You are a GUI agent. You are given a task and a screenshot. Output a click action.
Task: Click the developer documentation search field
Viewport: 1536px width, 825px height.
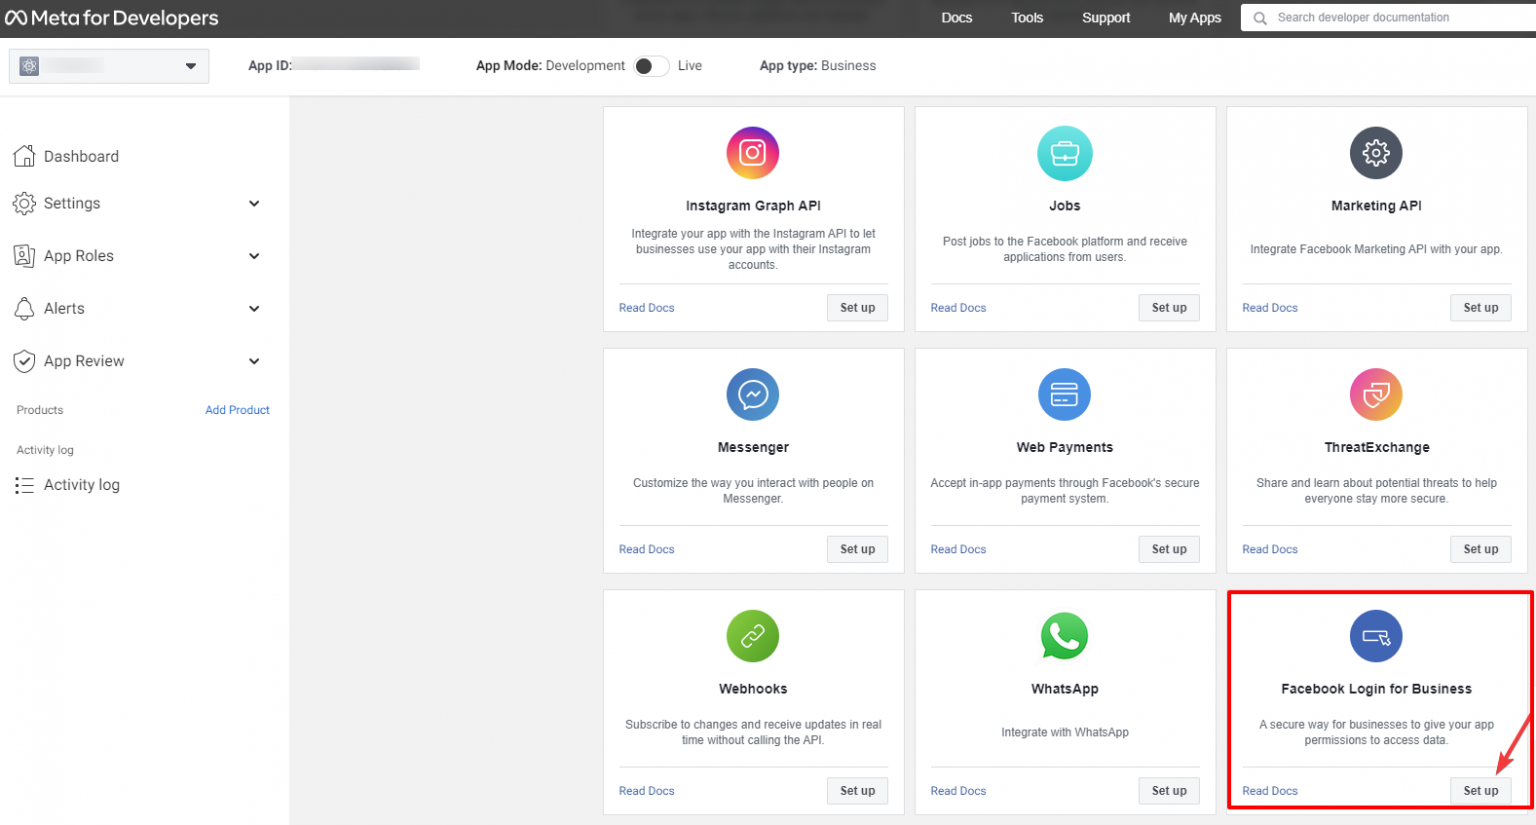[x=1390, y=17]
